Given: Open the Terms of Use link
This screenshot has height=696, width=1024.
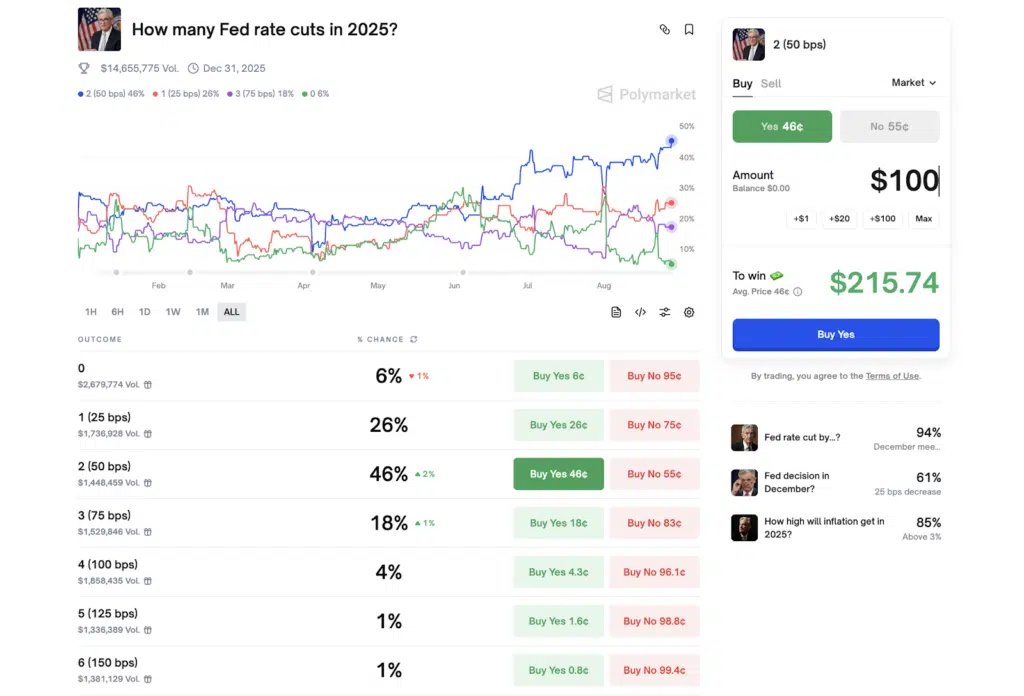Looking at the screenshot, I should pos(892,376).
